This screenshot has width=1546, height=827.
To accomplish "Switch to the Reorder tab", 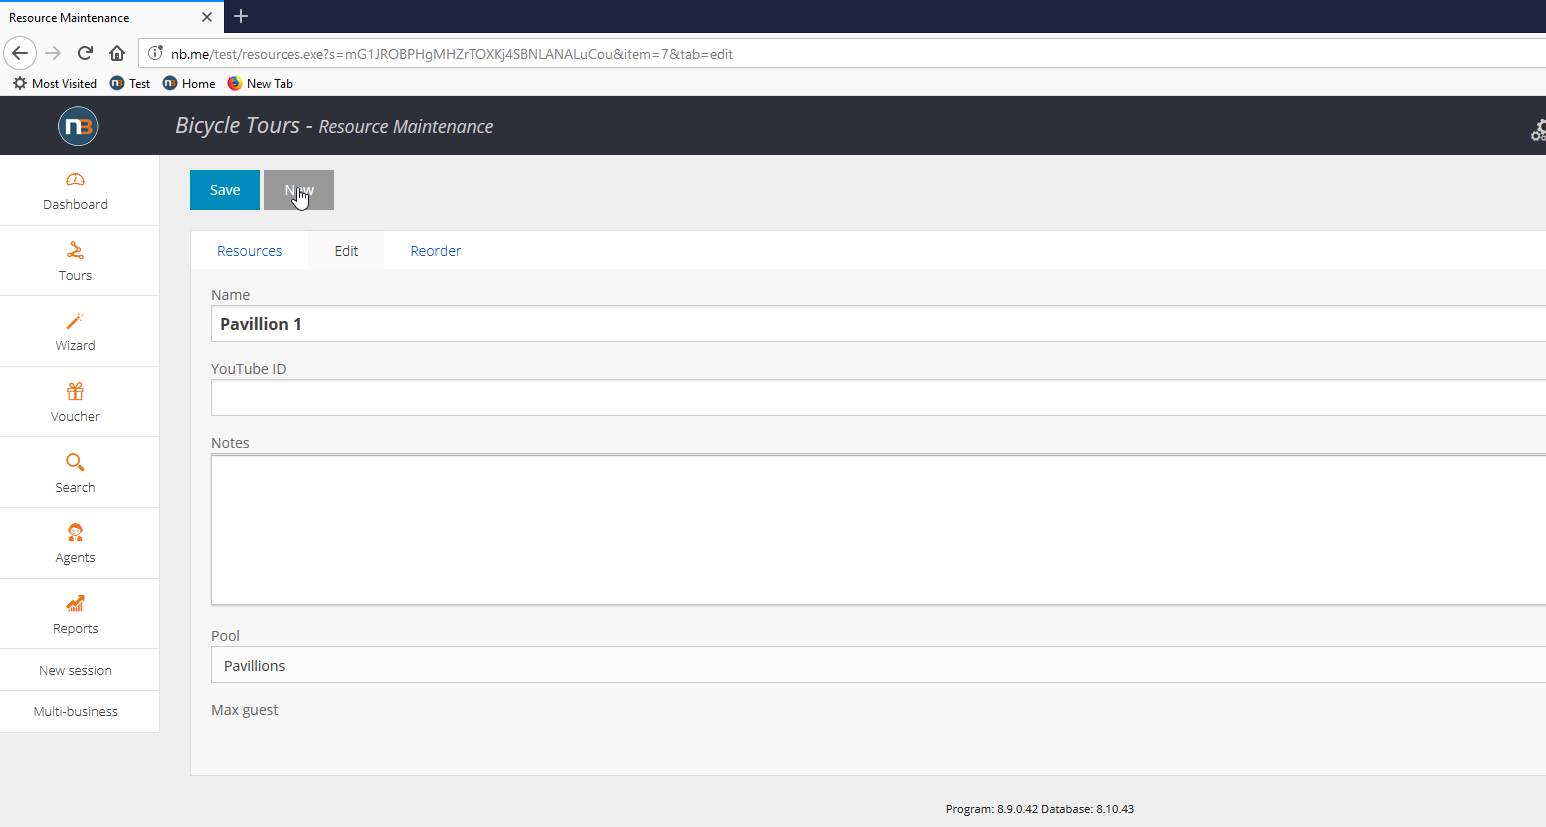I will coord(436,251).
